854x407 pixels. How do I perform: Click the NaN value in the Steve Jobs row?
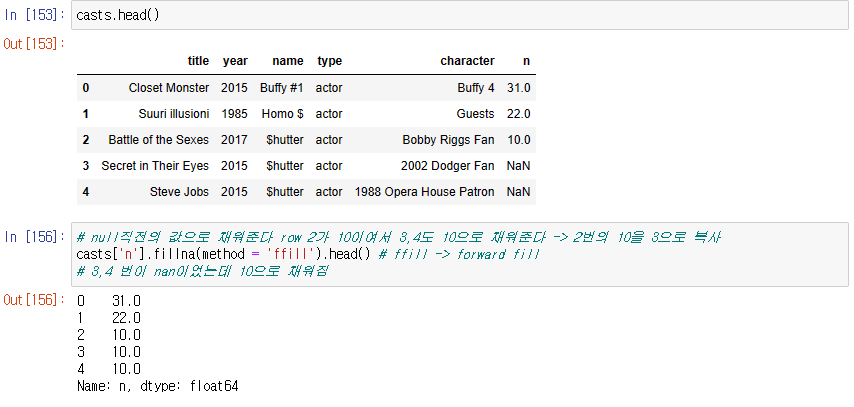click(x=518, y=192)
